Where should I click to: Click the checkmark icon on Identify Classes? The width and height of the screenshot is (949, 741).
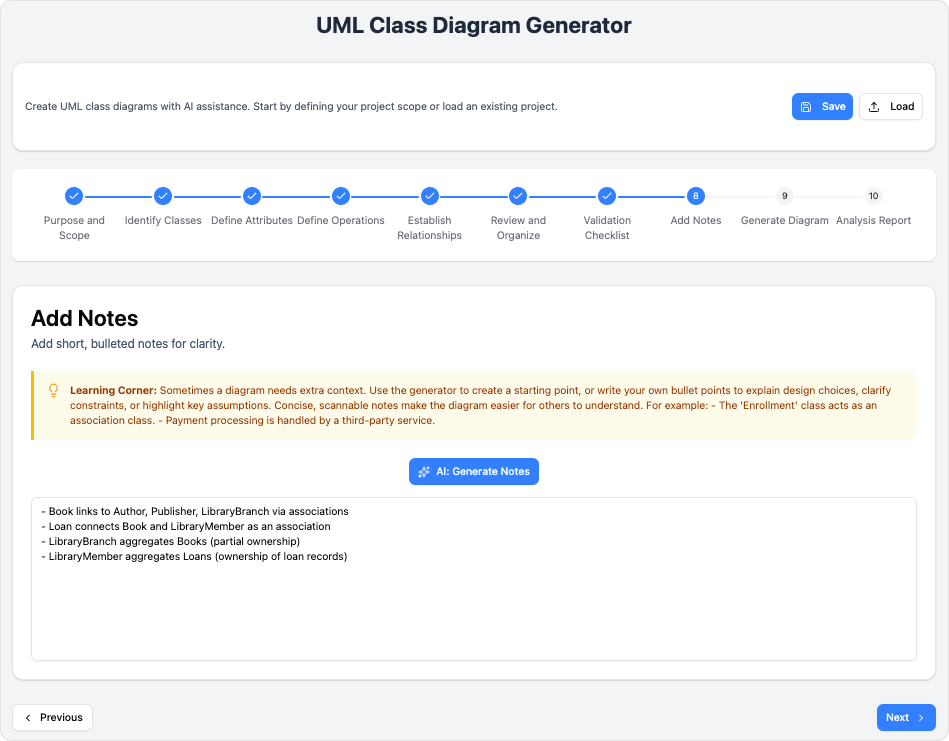(163, 196)
